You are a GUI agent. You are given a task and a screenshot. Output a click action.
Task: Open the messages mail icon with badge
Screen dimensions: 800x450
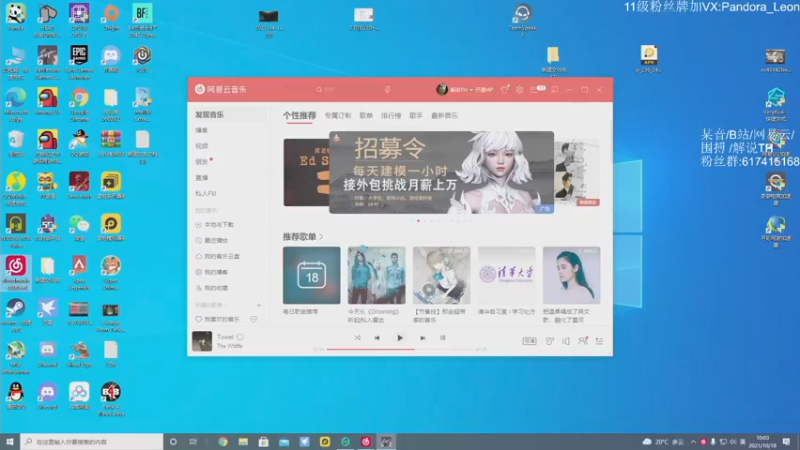(x=534, y=89)
